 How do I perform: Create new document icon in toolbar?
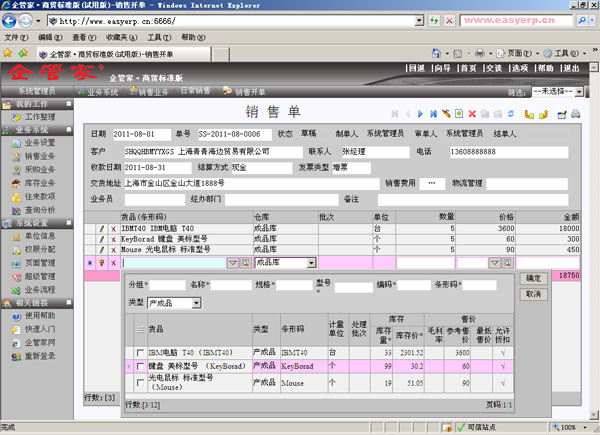tap(459, 114)
